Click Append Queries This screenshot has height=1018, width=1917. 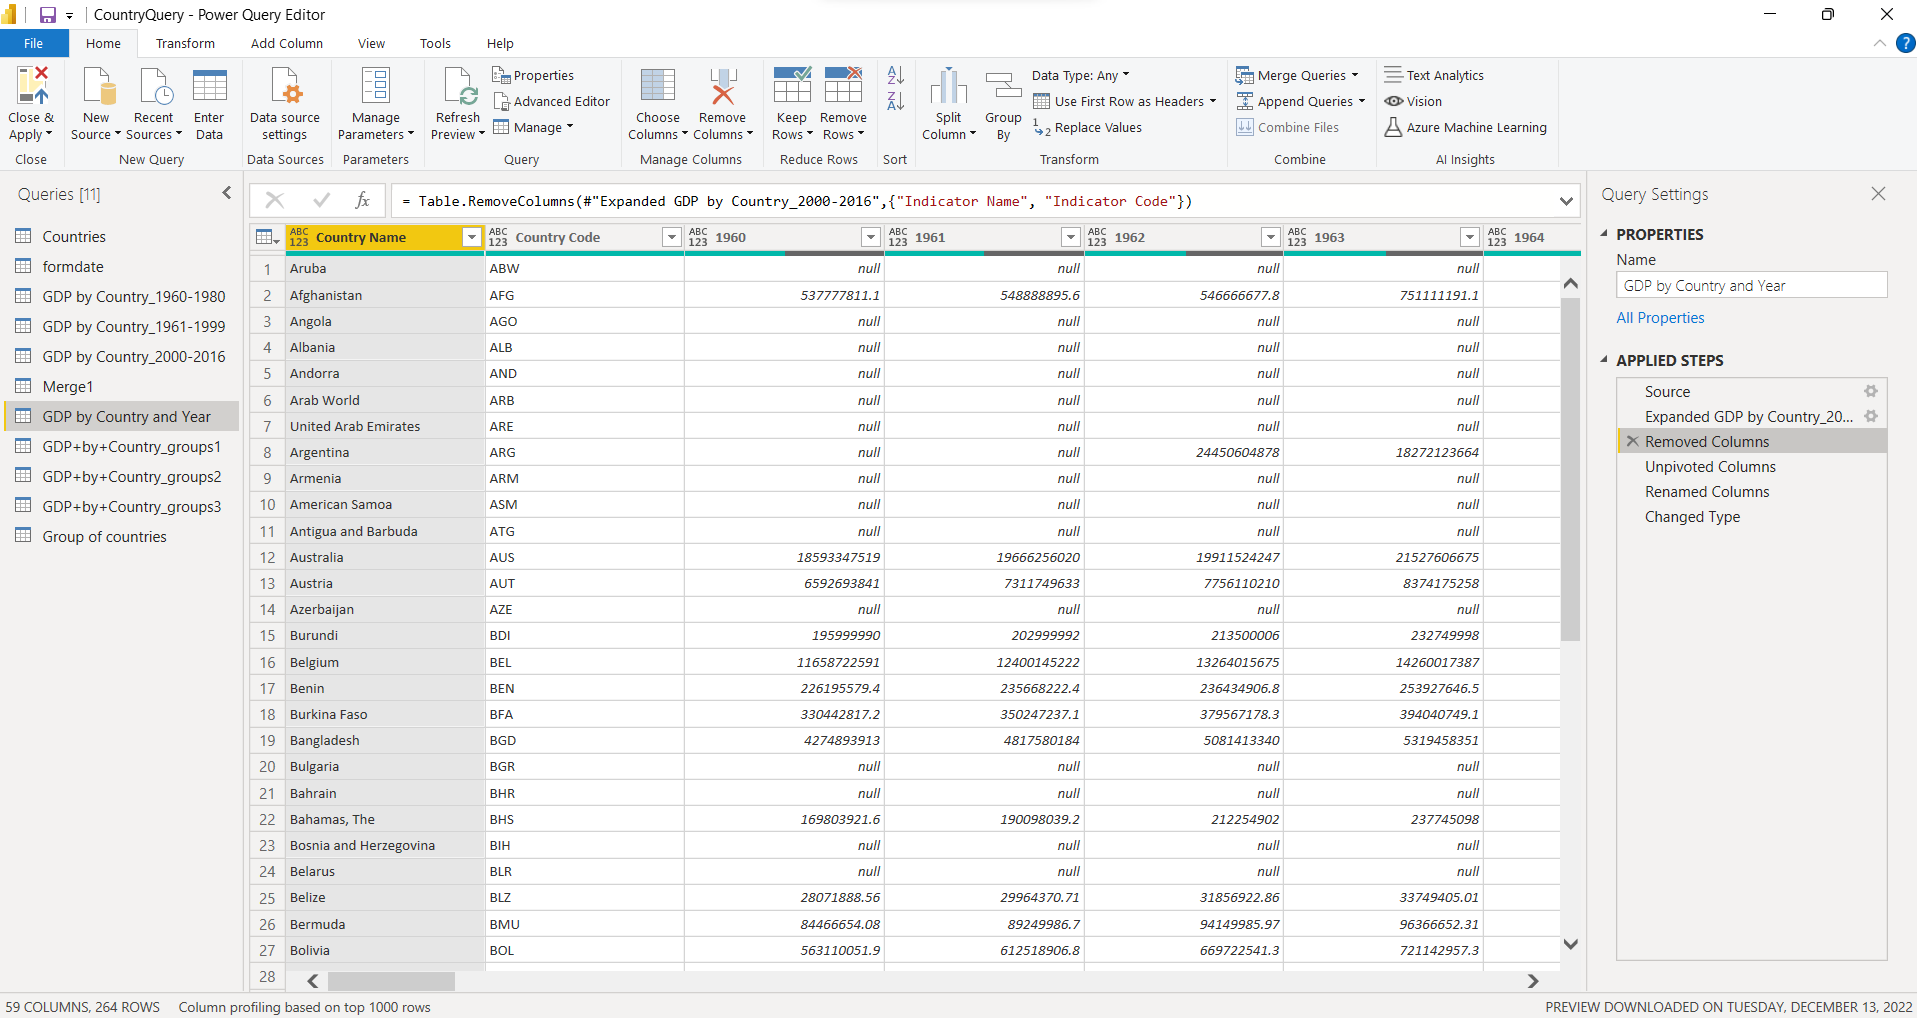click(x=1300, y=101)
